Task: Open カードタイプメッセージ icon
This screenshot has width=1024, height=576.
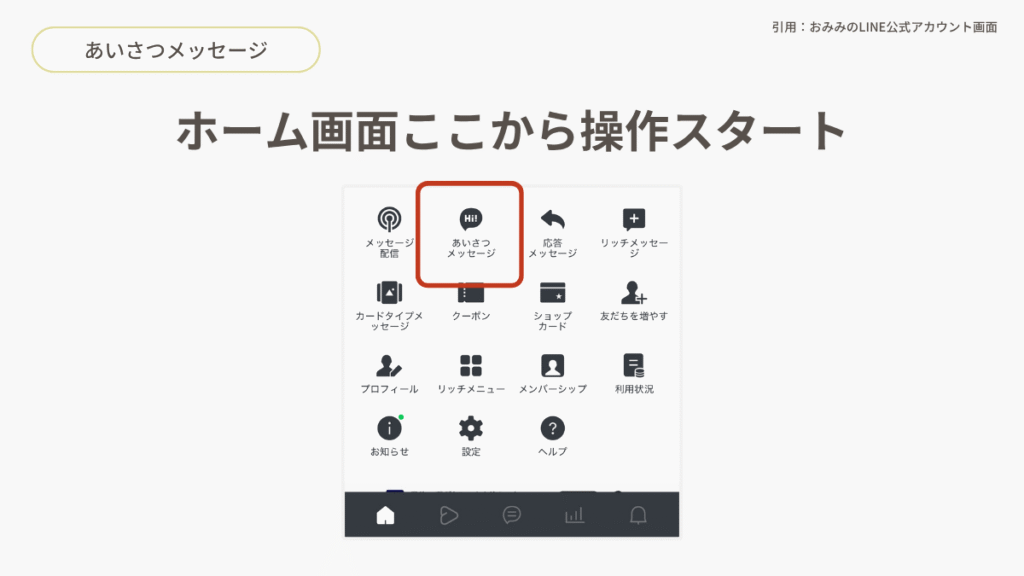Action: 389,292
